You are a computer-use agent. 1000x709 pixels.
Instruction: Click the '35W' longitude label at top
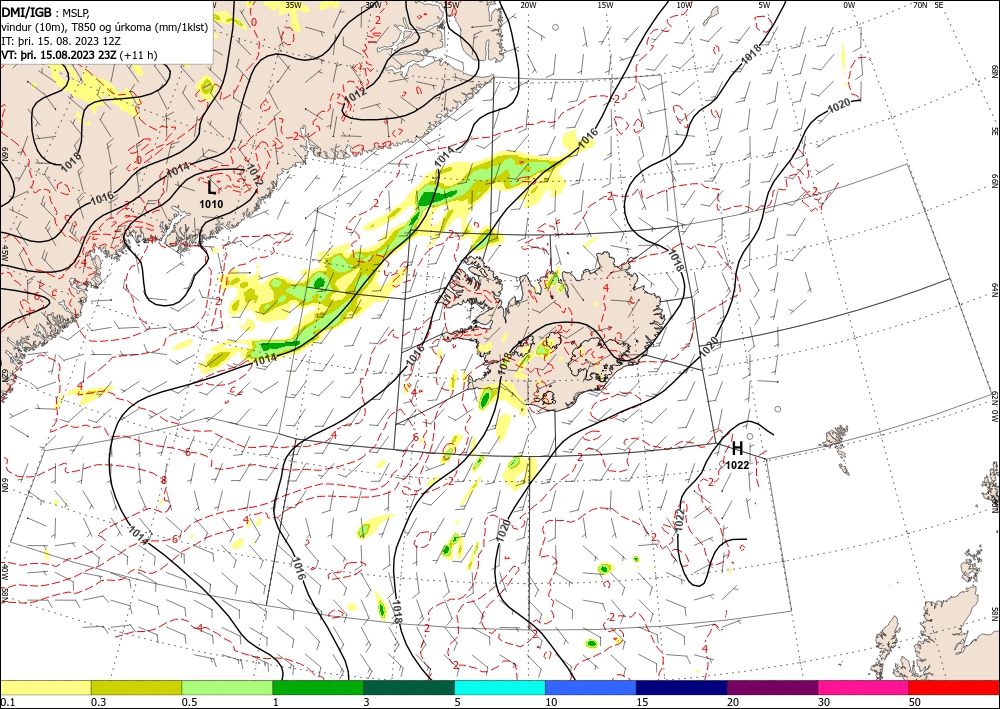(293, 5)
